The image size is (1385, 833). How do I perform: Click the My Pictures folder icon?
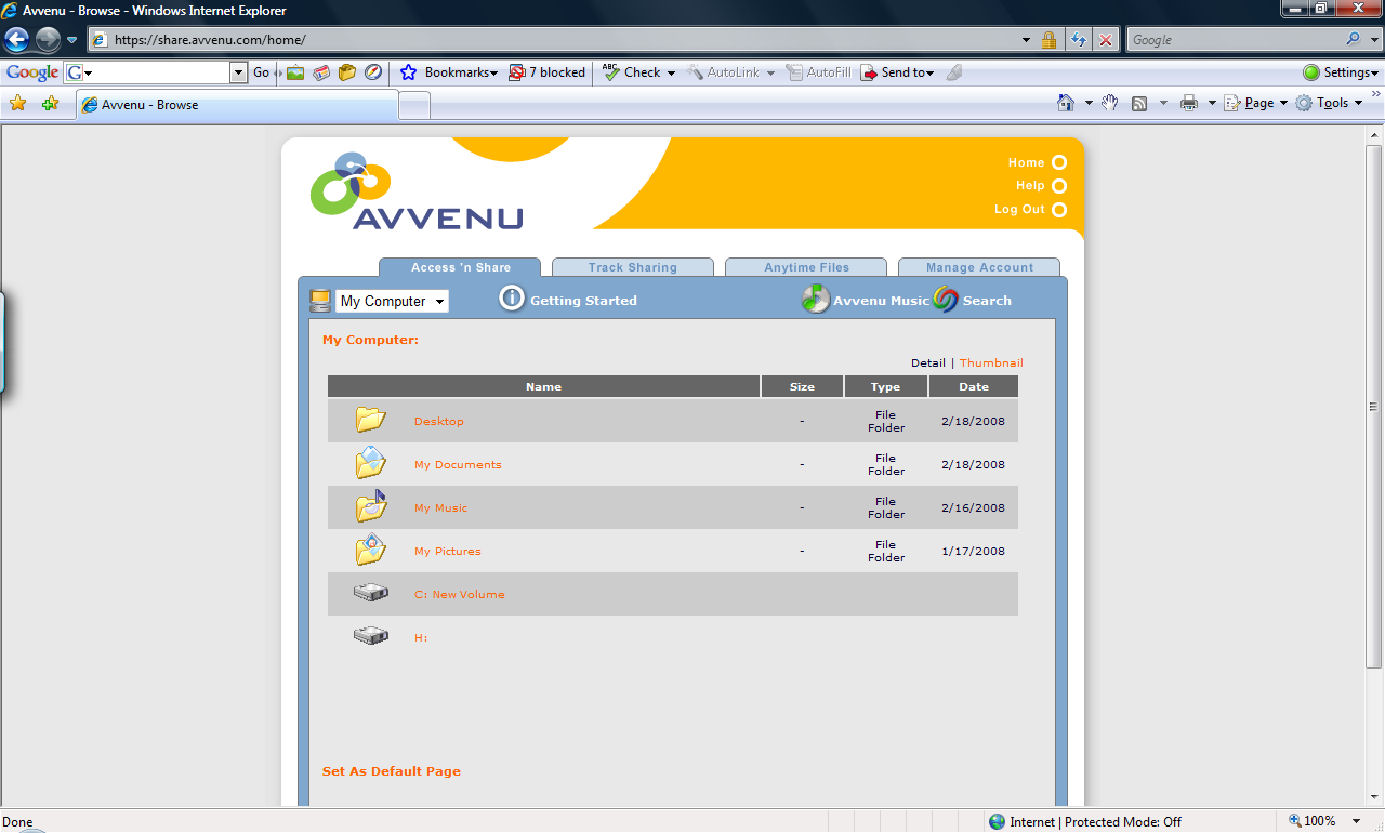coord(370,549)
